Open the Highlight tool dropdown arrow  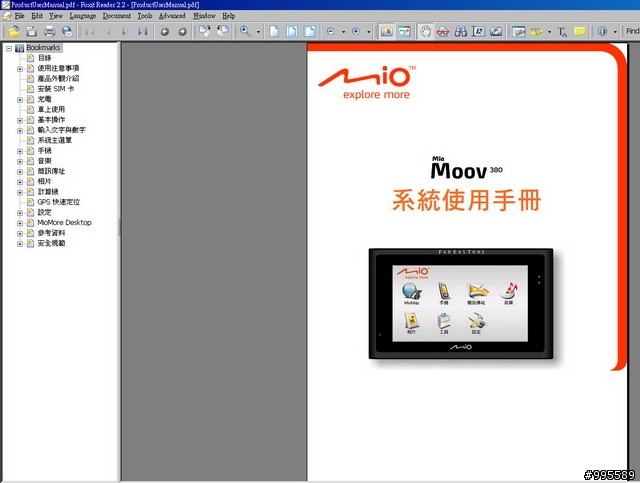pos(549,32)
